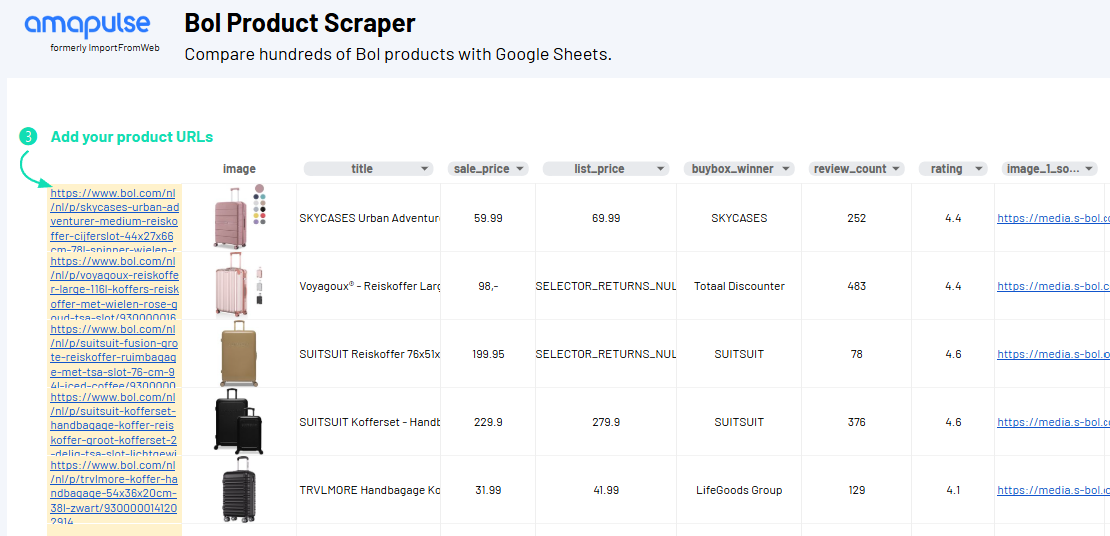Viewport: 1110px width, 536px height.
Task: Select buybox winner cell LifeGoods Group
Action: (x=739, y=490)
